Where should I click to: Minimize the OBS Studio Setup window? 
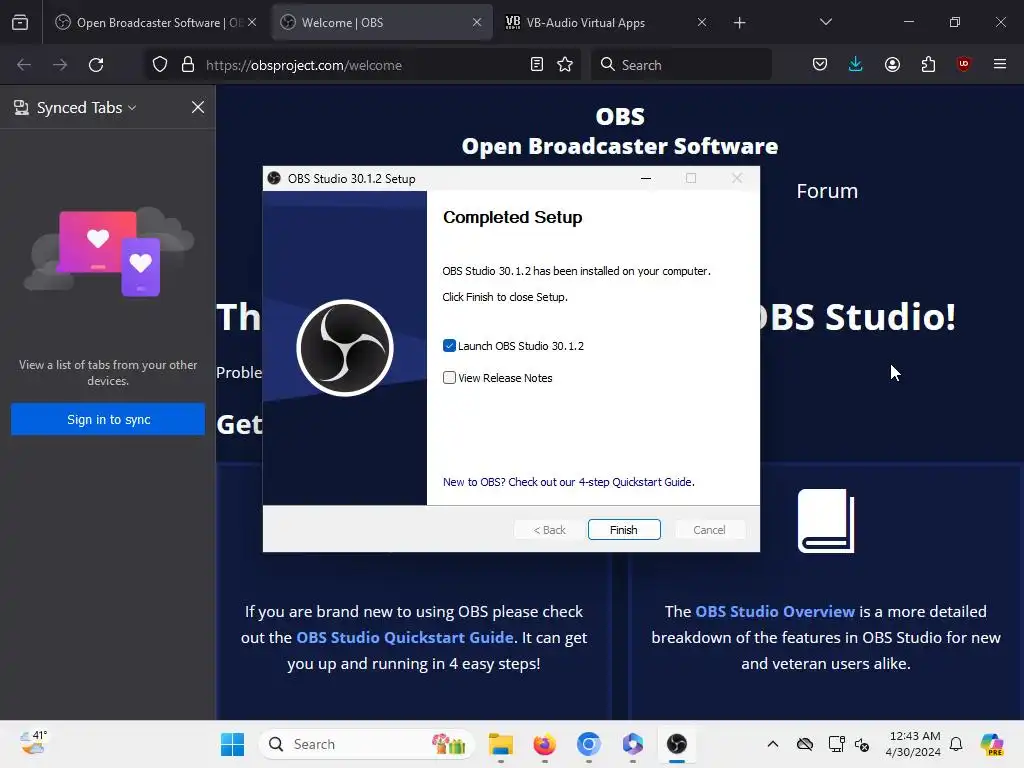click(646, 178)
